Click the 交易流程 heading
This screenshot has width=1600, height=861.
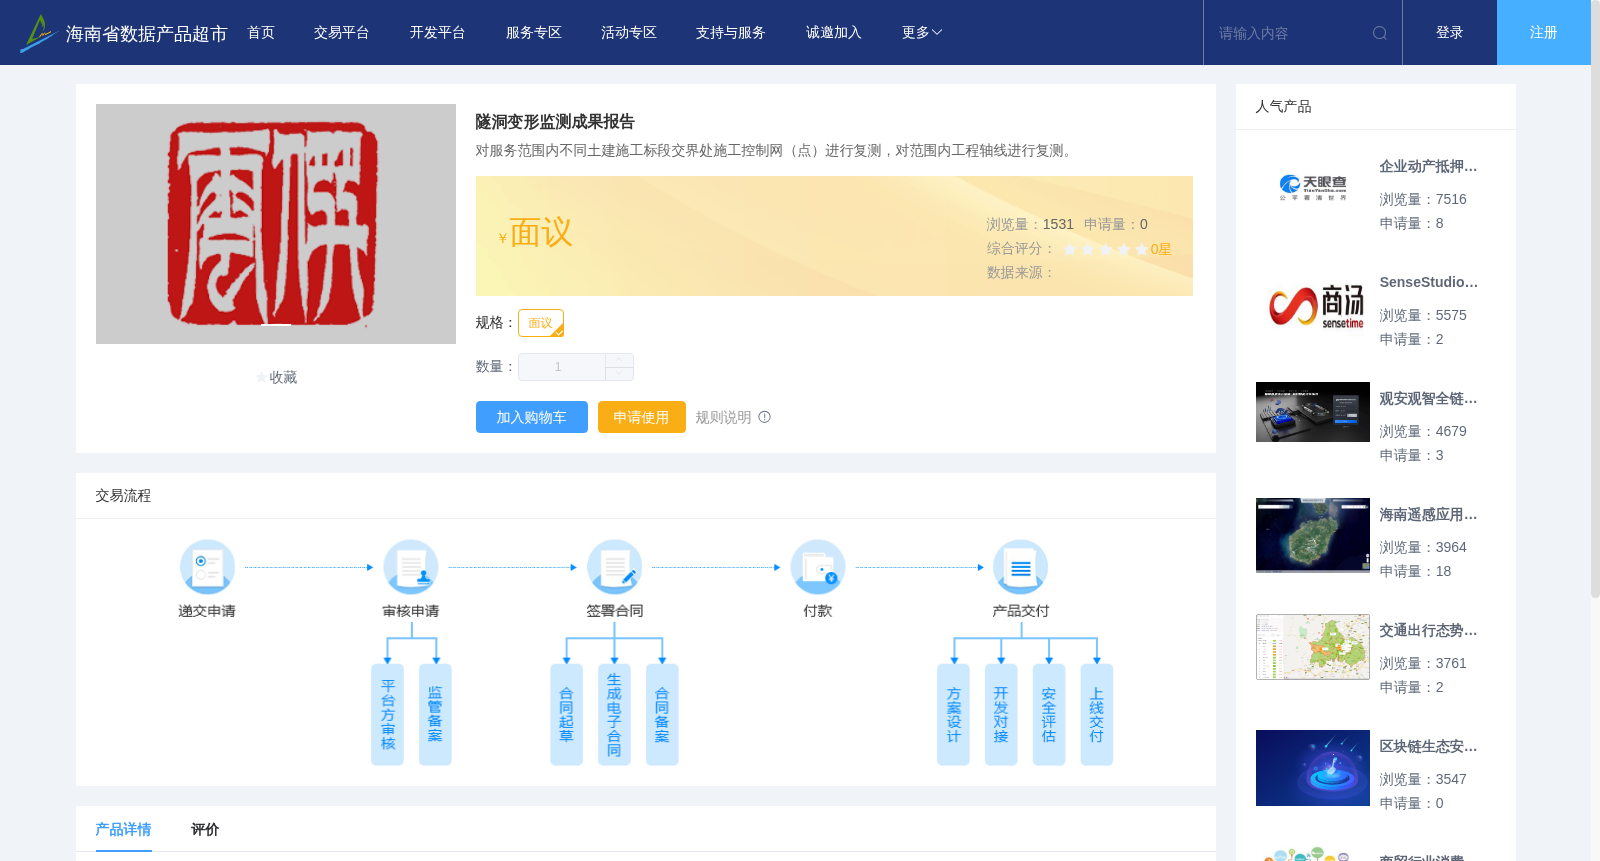(x=123, y=496)
